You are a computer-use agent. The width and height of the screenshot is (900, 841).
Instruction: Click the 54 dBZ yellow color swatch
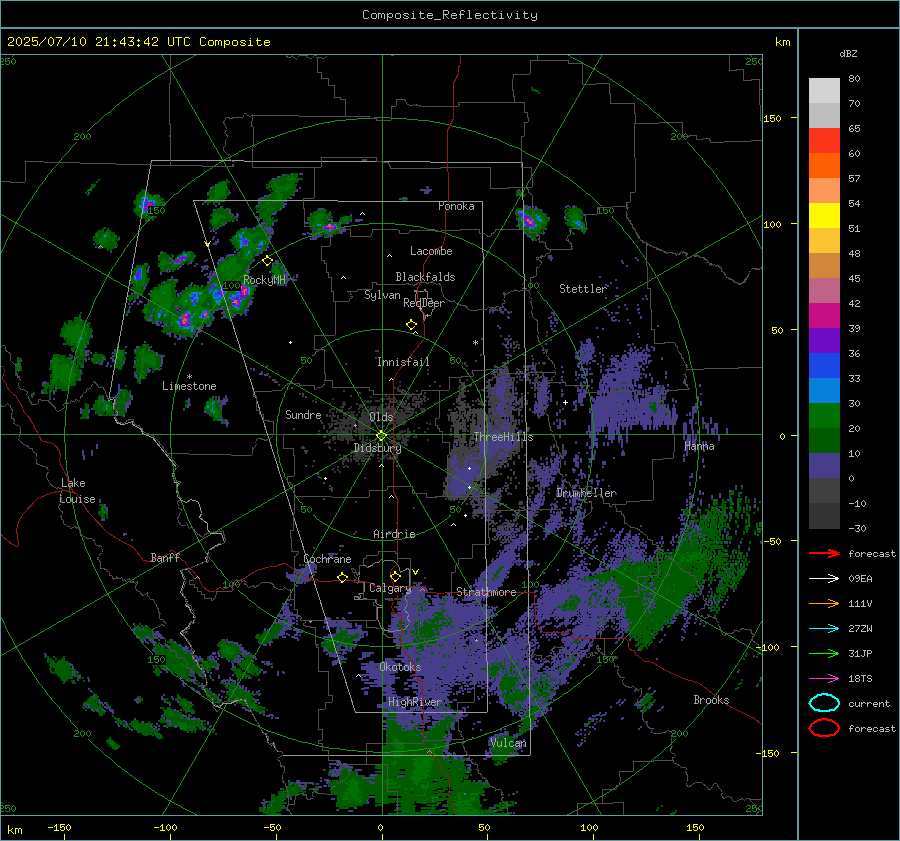point(824,216)
